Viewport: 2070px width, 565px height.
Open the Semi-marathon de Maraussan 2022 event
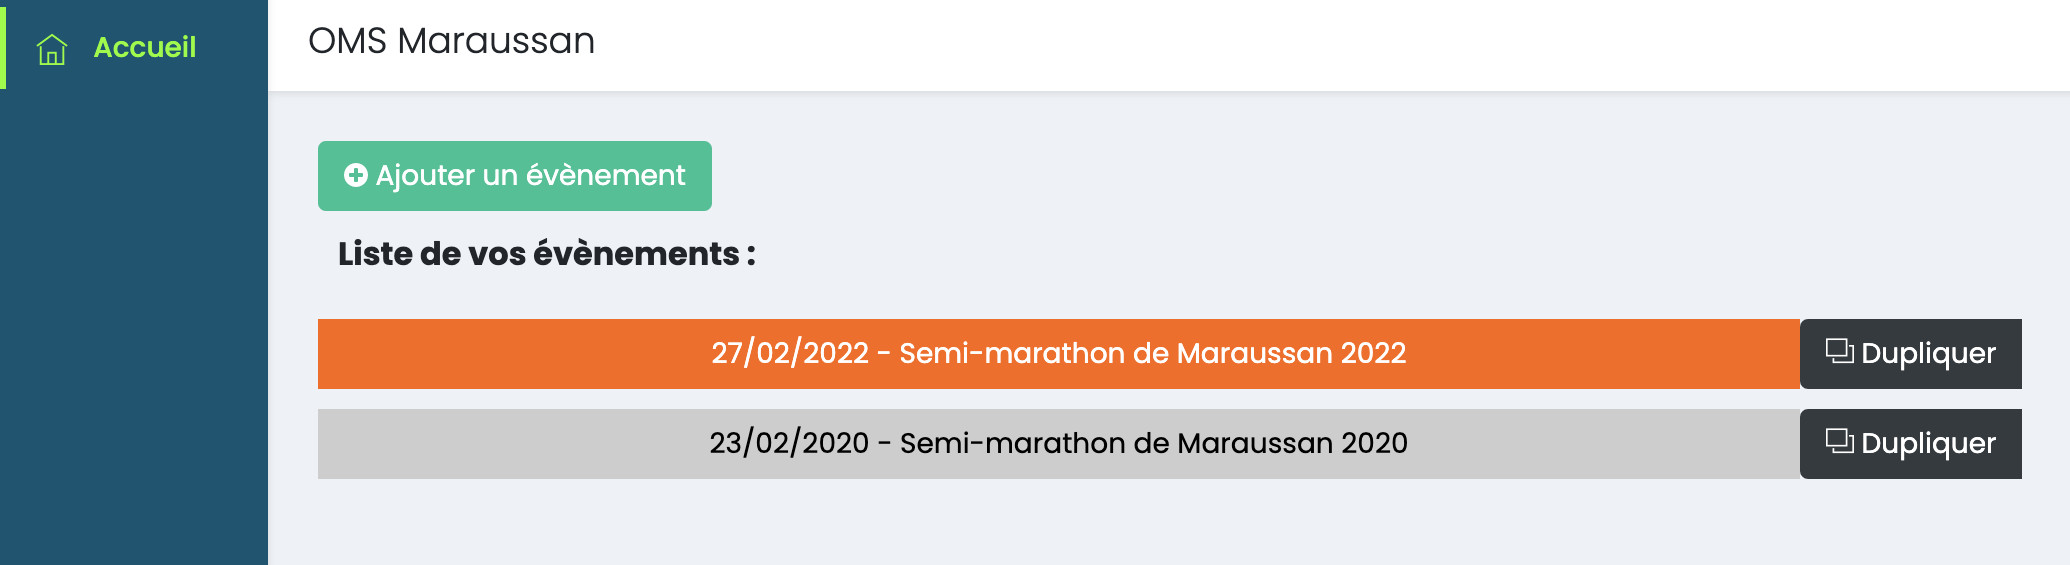[1152, 354]
